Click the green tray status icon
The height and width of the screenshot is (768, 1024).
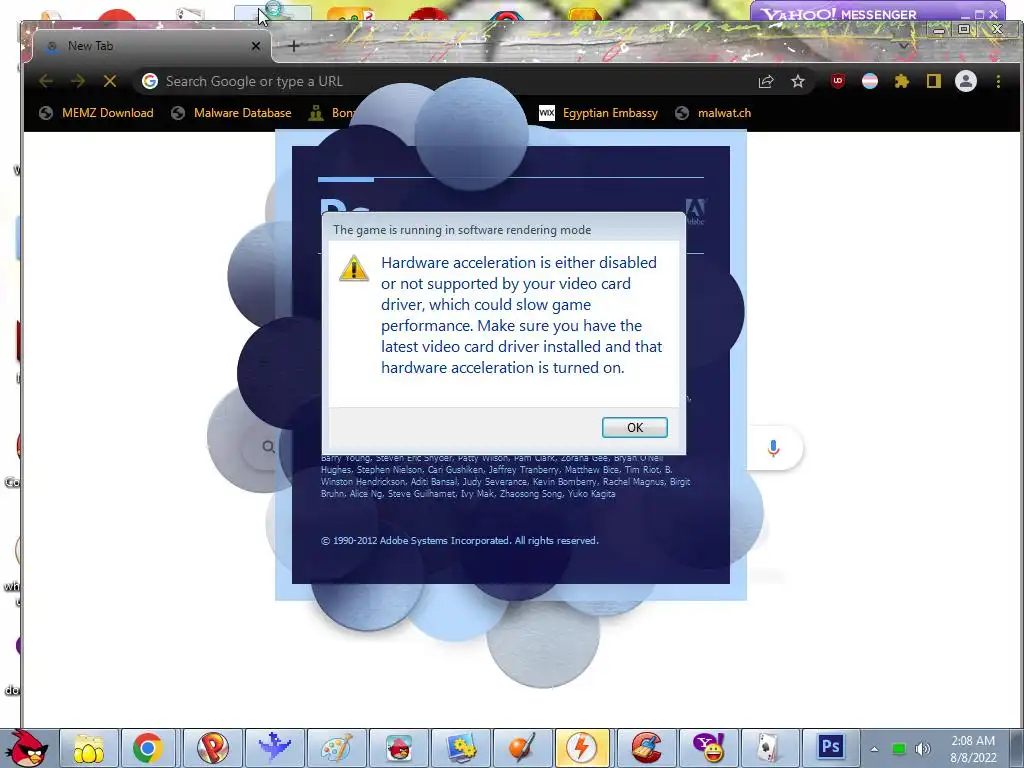(x=899, y=749)
